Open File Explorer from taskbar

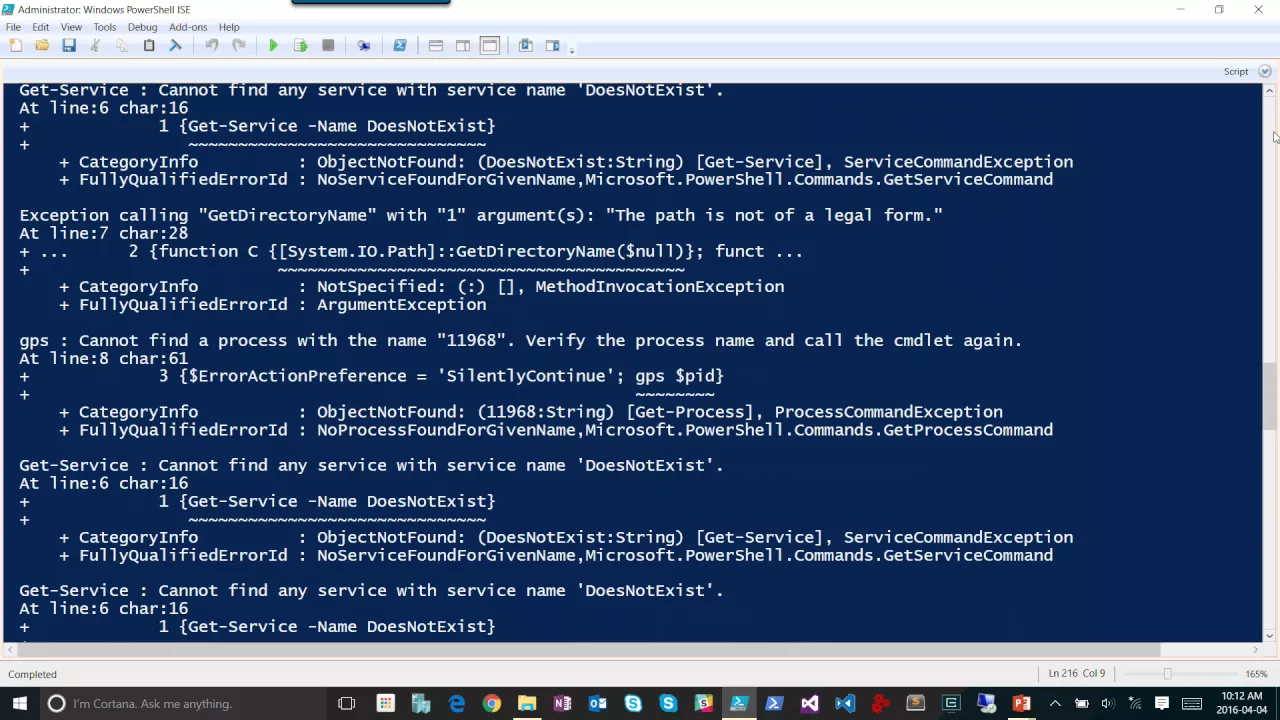[527, 704]
